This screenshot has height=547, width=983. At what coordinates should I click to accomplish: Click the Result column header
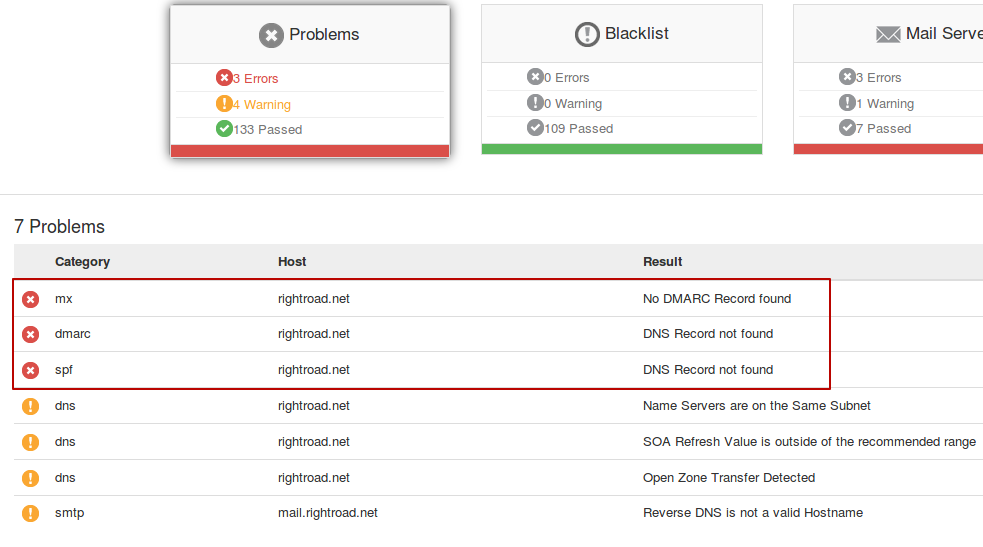[662, 262]
